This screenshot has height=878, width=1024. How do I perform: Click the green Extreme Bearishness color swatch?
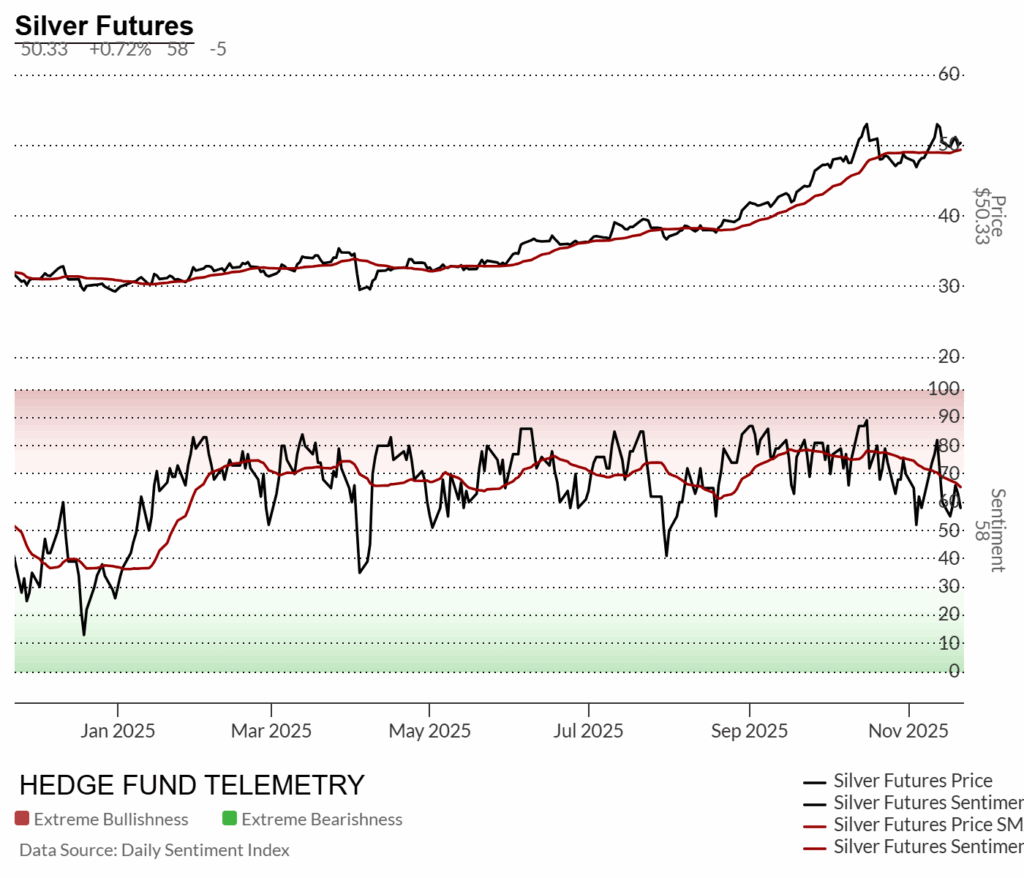coord(229,819)
